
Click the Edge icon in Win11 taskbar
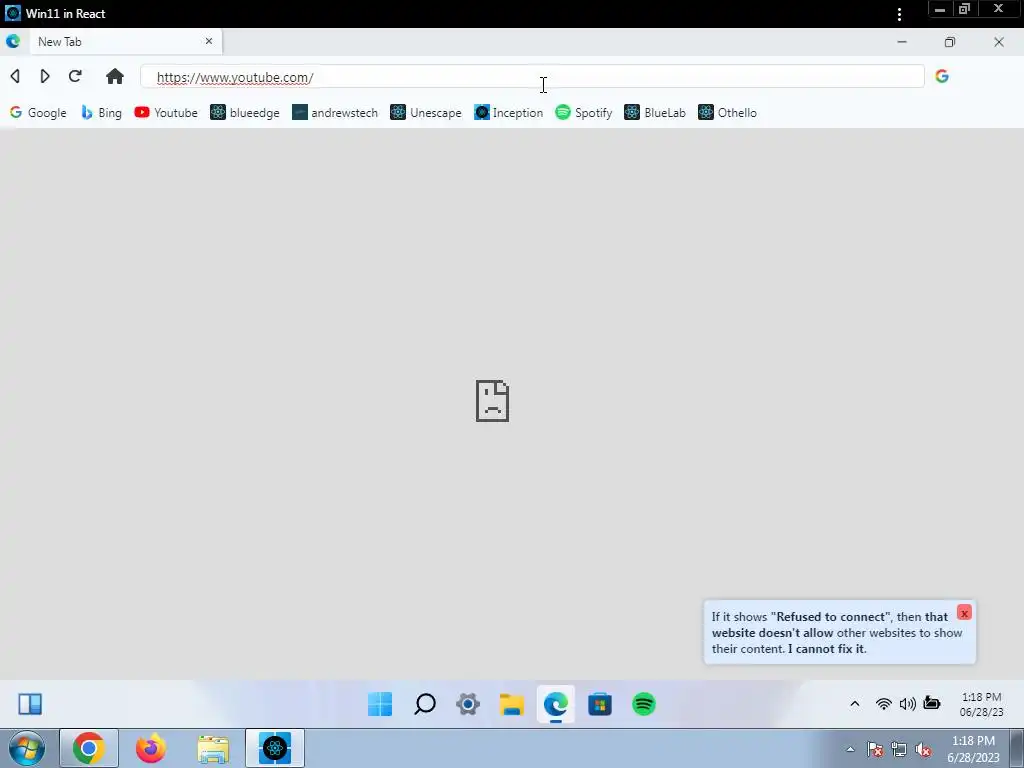tap(556, 704)
